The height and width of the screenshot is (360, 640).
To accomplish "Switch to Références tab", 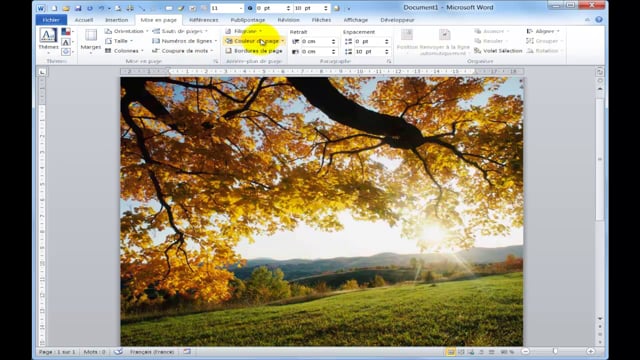I will (x=204, y=20).
